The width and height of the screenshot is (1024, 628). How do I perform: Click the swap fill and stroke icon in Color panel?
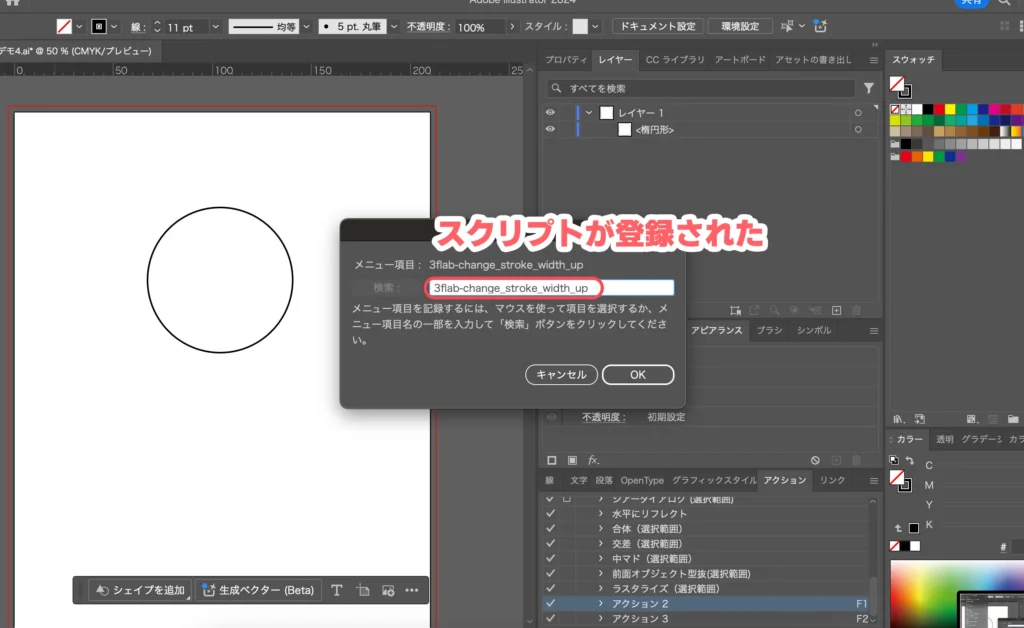pos(909,458)
